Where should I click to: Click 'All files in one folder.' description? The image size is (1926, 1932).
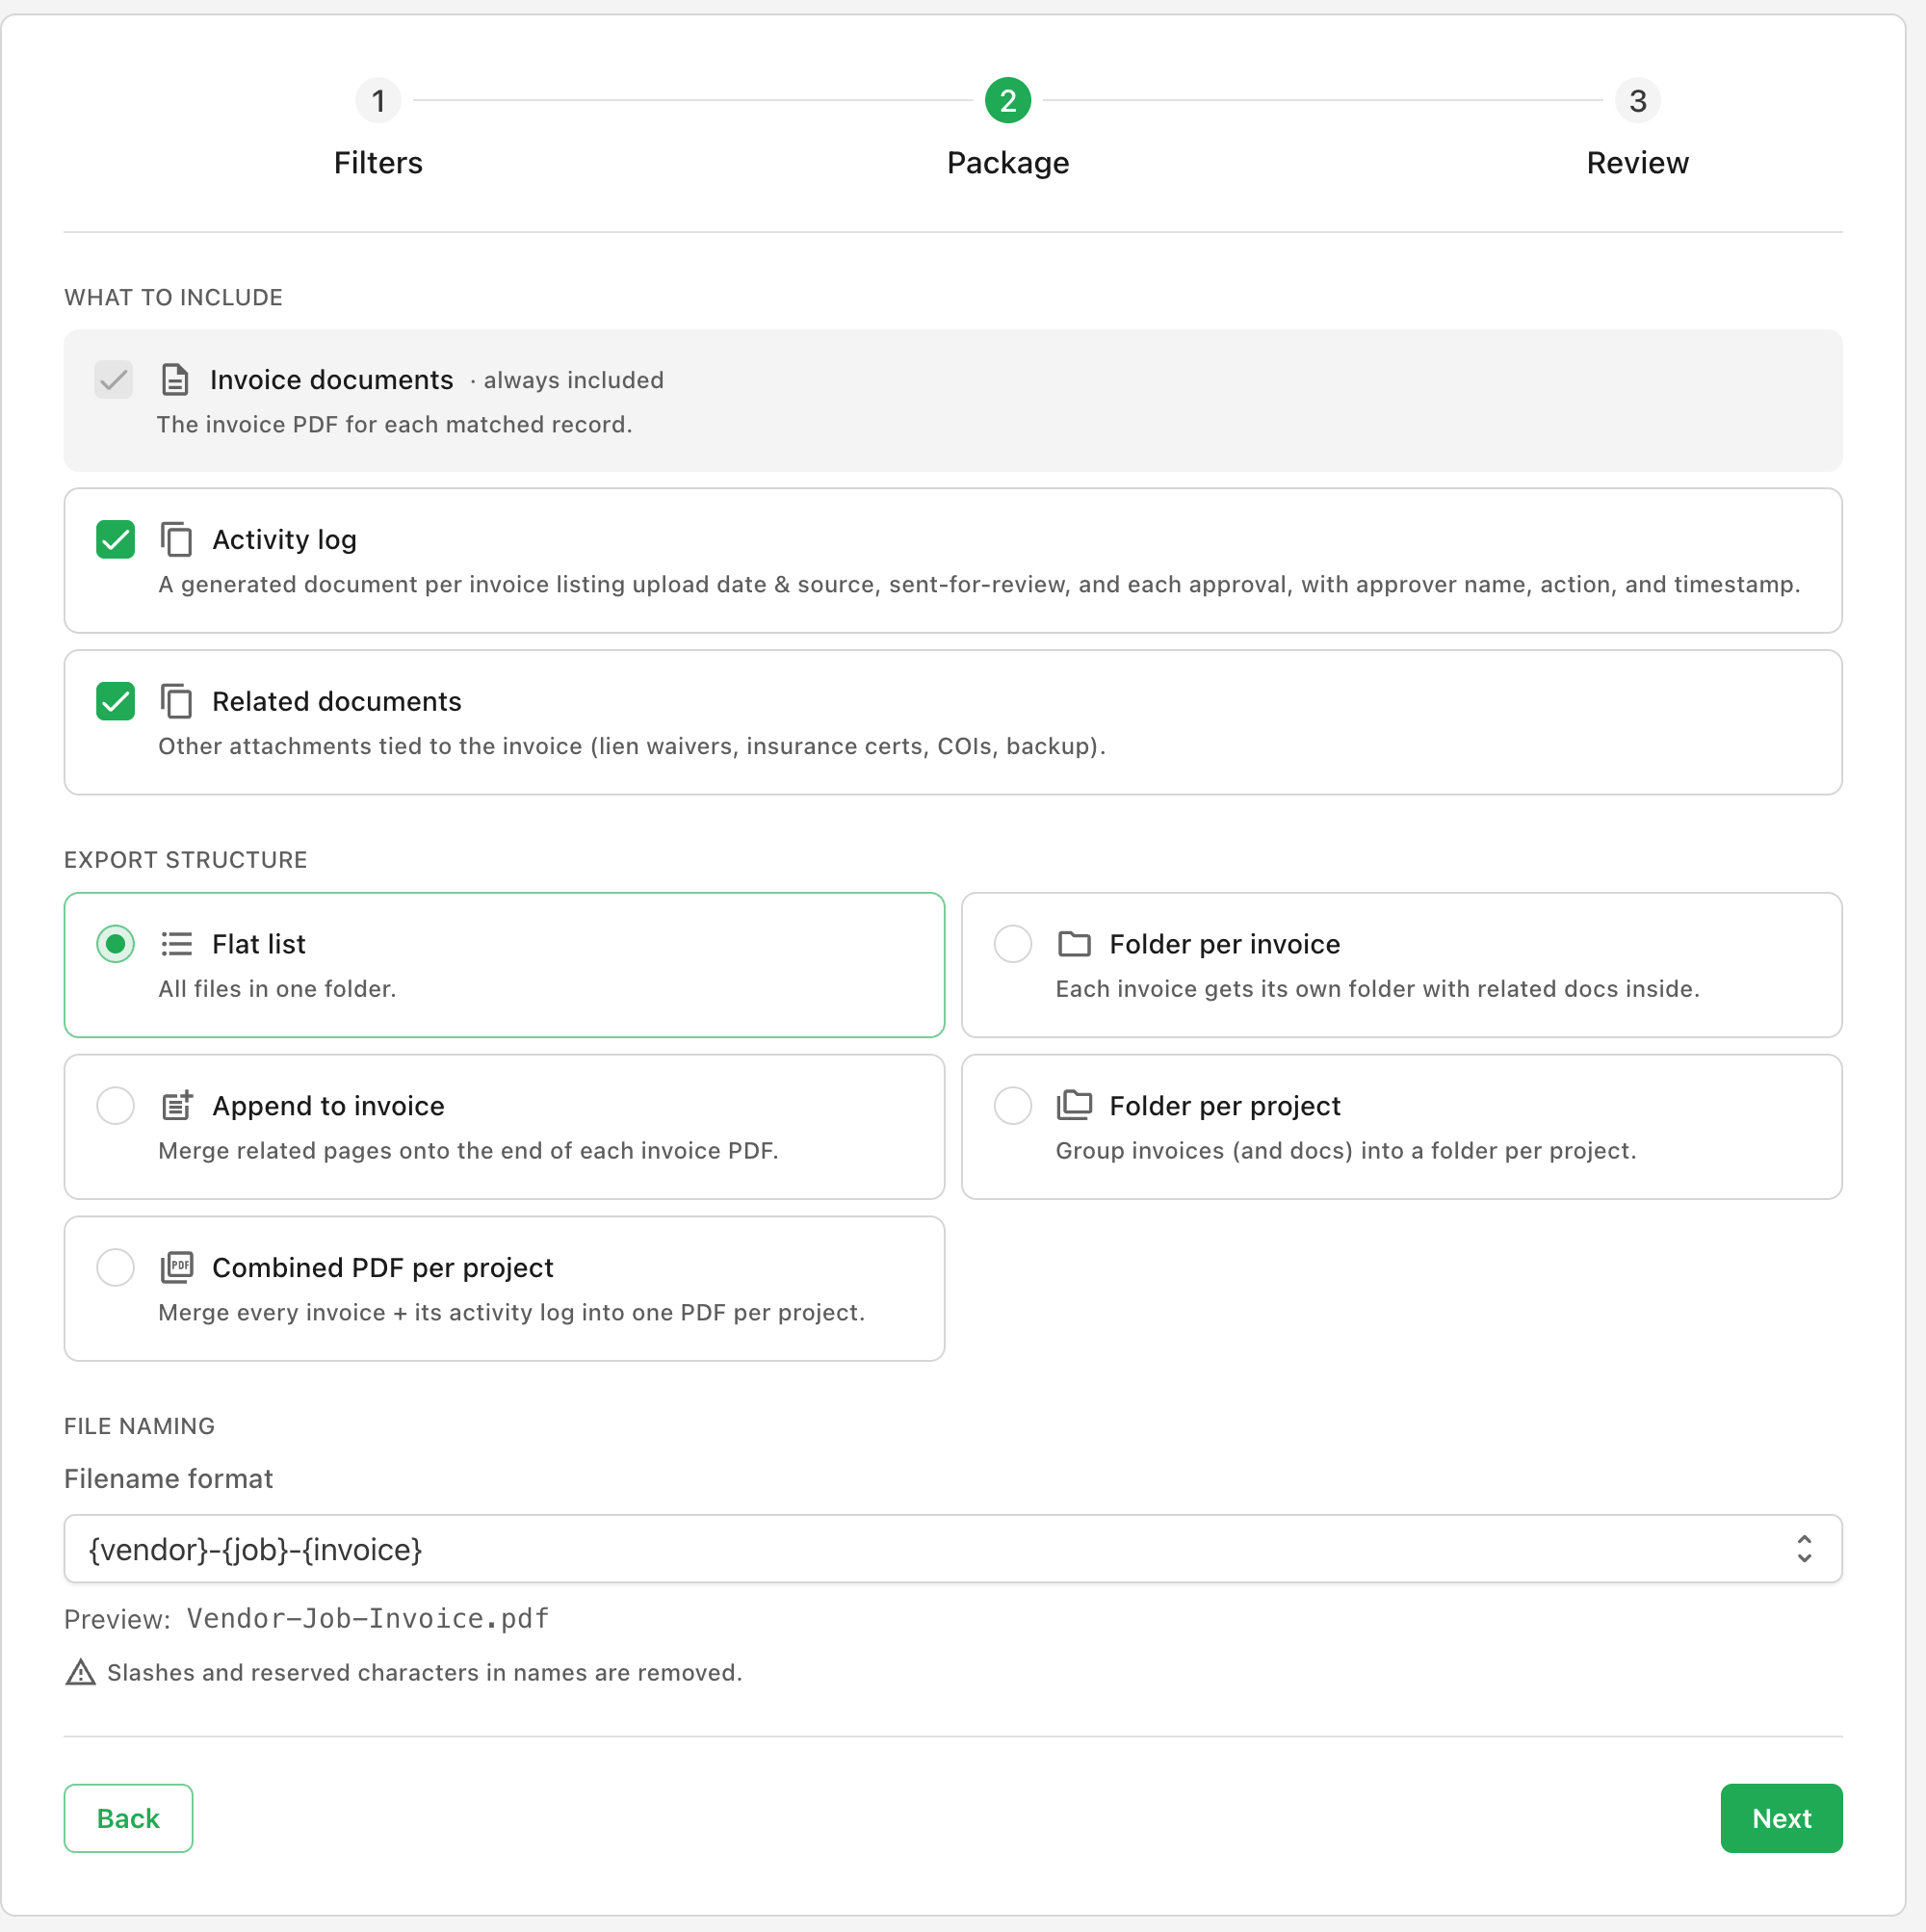click(x=277, y=989)
